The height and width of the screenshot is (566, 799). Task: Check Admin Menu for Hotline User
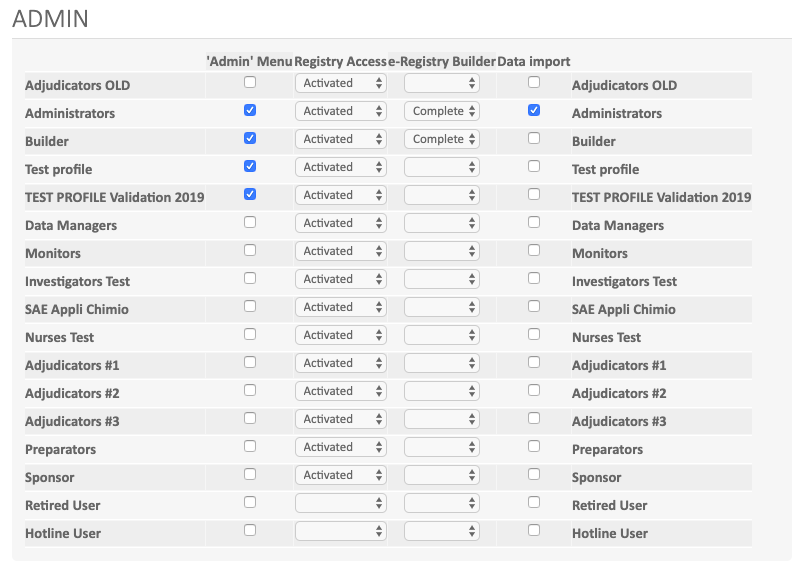pos(250,530)
